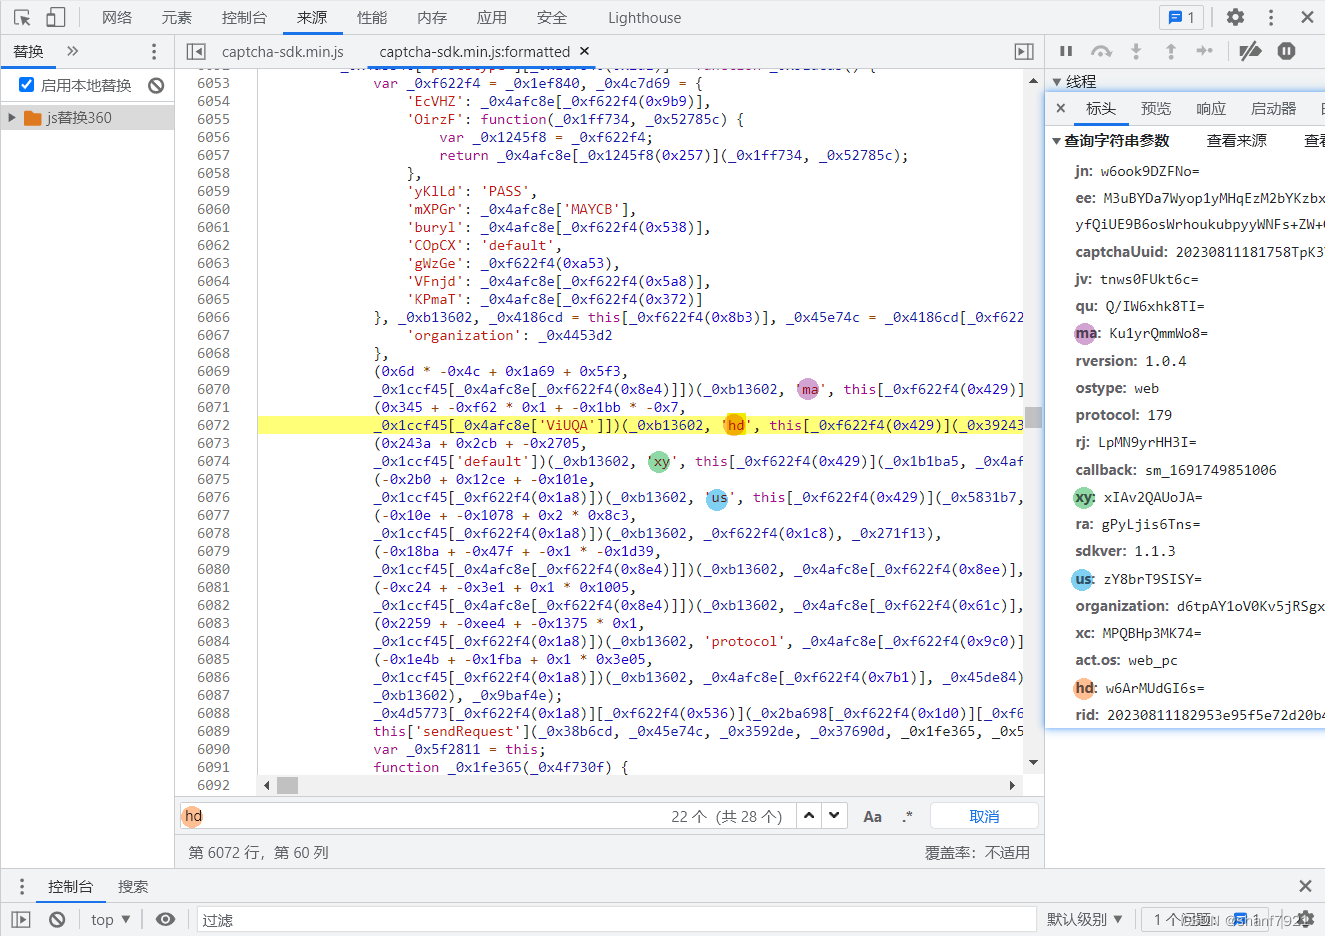Set breakpoint on line number 6072
Viewport: 1325px width, 936px height.
click(x=213, y=425)
